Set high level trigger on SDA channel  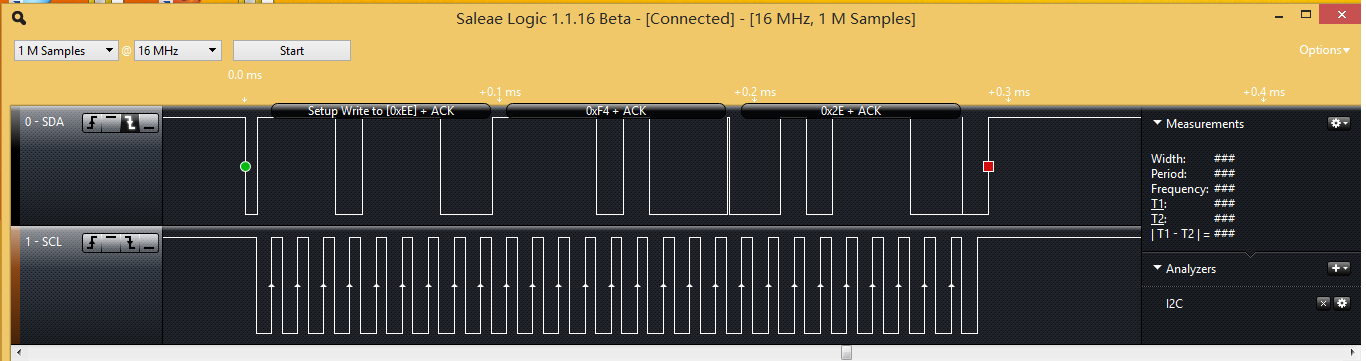(x=111, y=123)
